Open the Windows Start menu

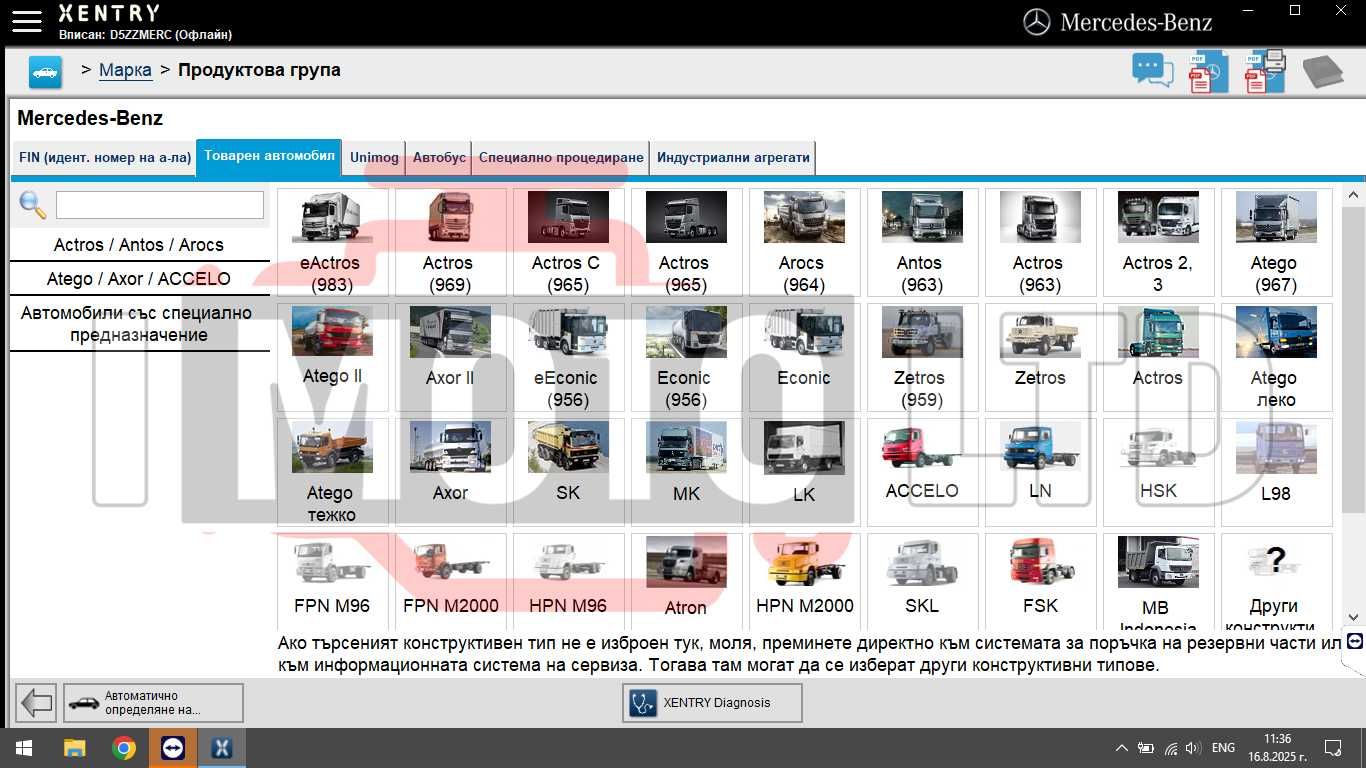[x=24, y=748]
